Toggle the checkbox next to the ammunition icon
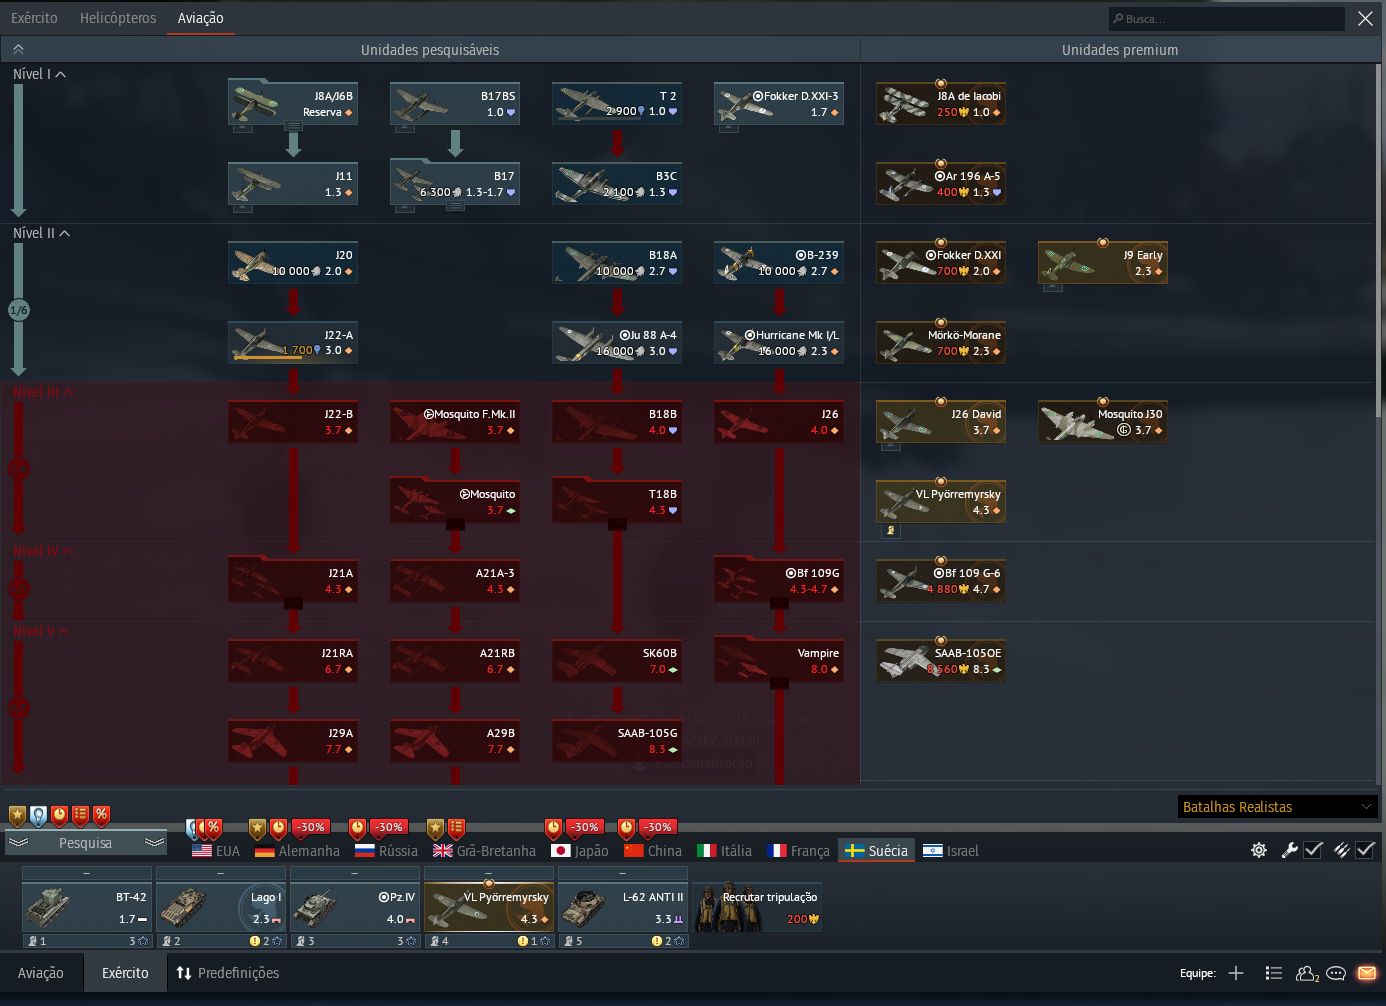The width and height of the screenshot is (1386, 1006). pos(1365,850)
